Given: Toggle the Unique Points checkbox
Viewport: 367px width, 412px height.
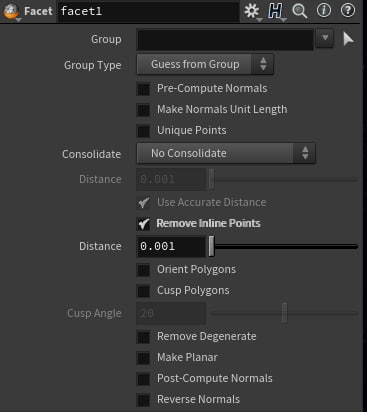Looking at the screenshot, I should click(x=144, y=131).
